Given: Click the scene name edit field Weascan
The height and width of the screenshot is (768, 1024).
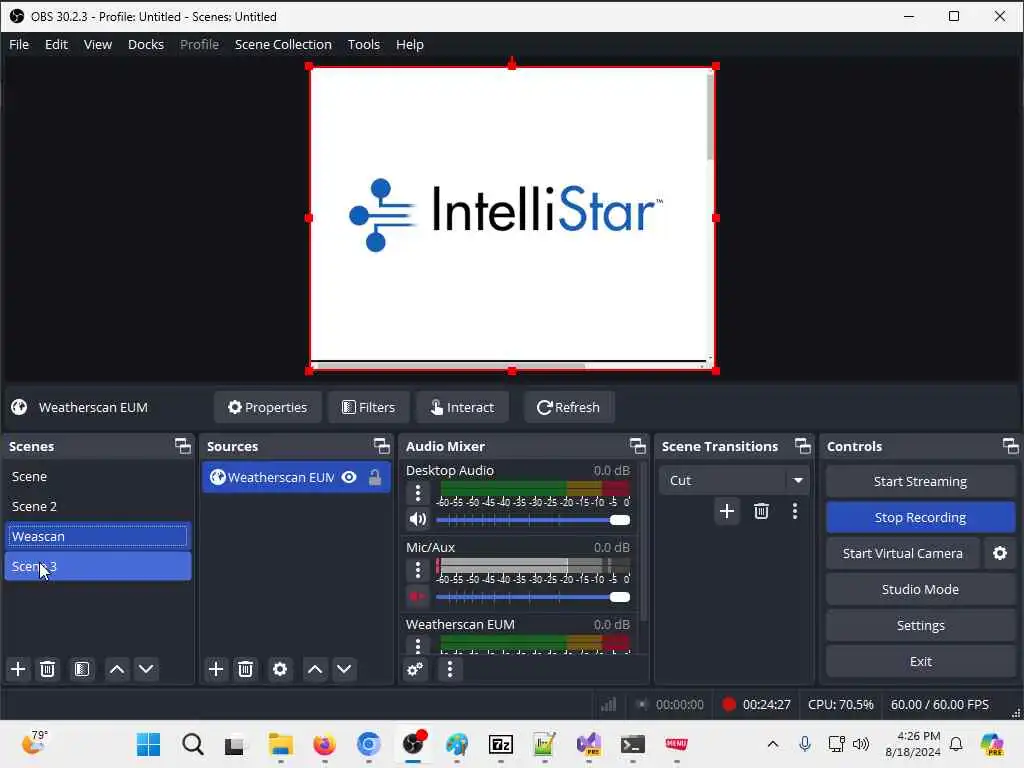Looking at the screenshot, I should pos(98,536).
